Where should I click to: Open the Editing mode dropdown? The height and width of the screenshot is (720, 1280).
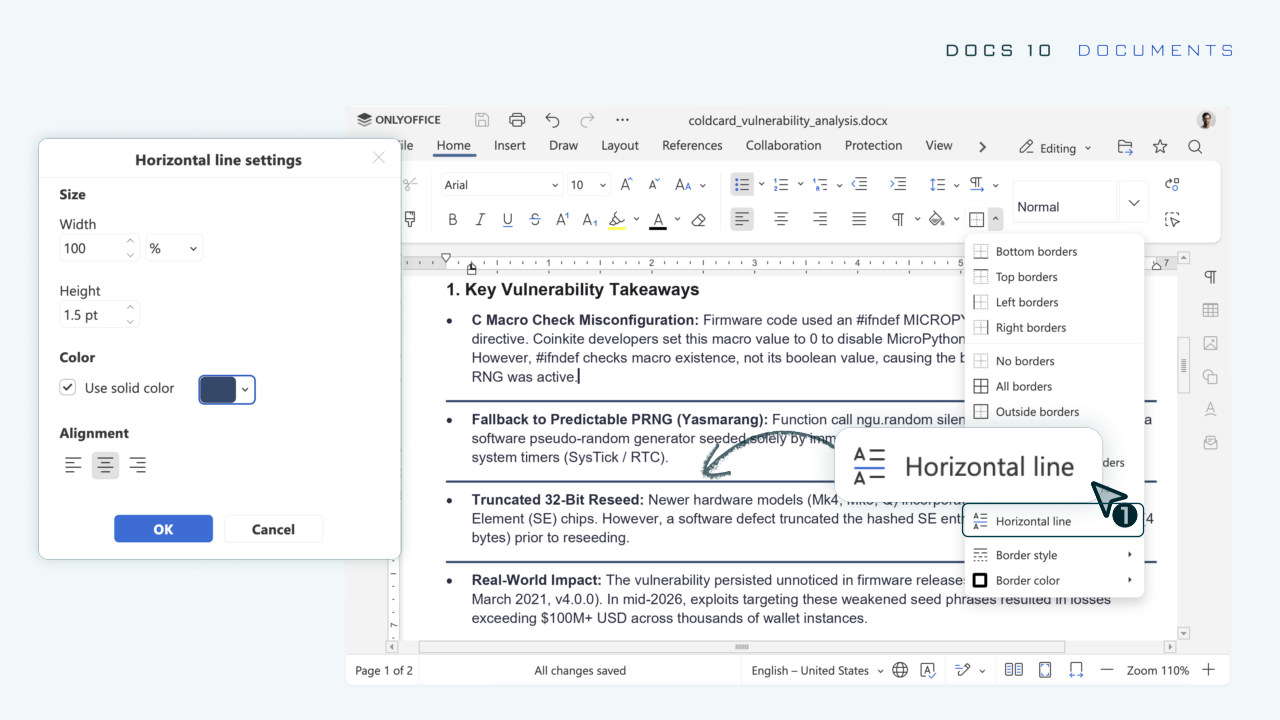[x=1055, y=148]
